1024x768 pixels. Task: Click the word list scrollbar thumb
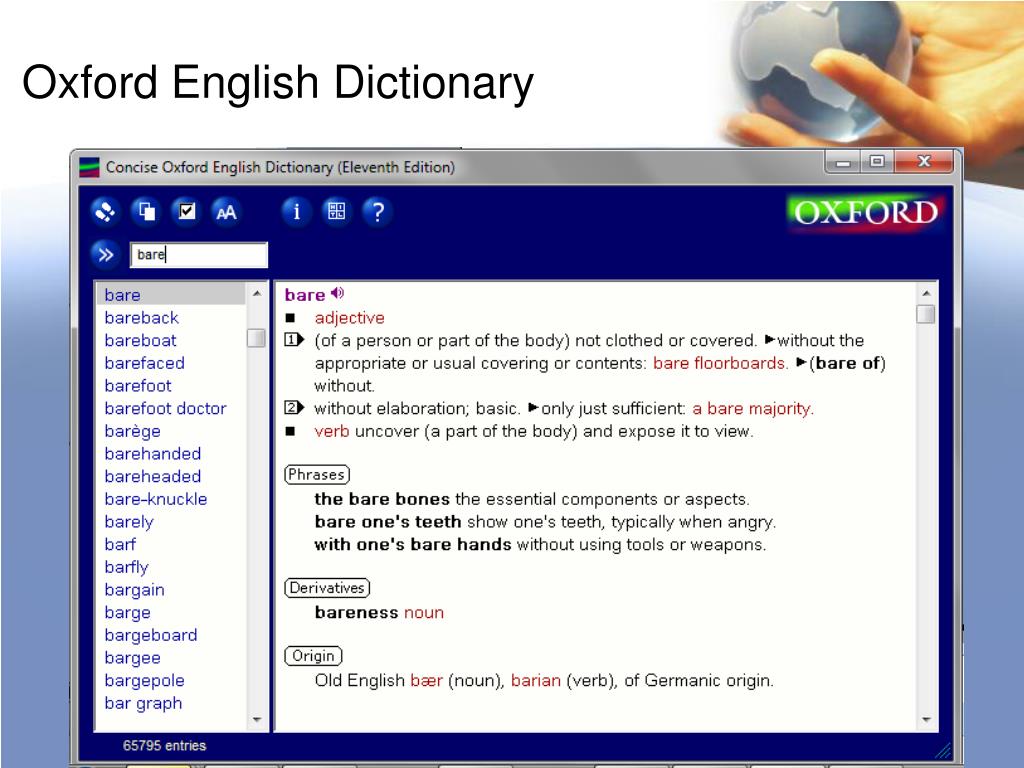256,338
